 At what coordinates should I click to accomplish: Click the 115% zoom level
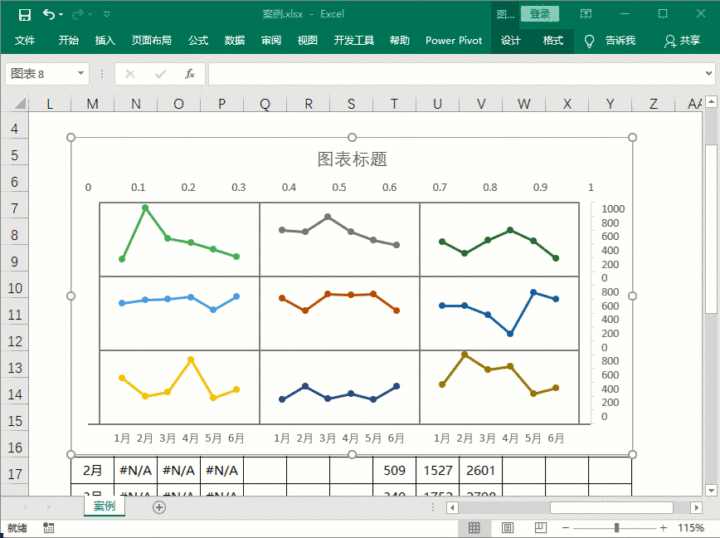pos(691,528)
